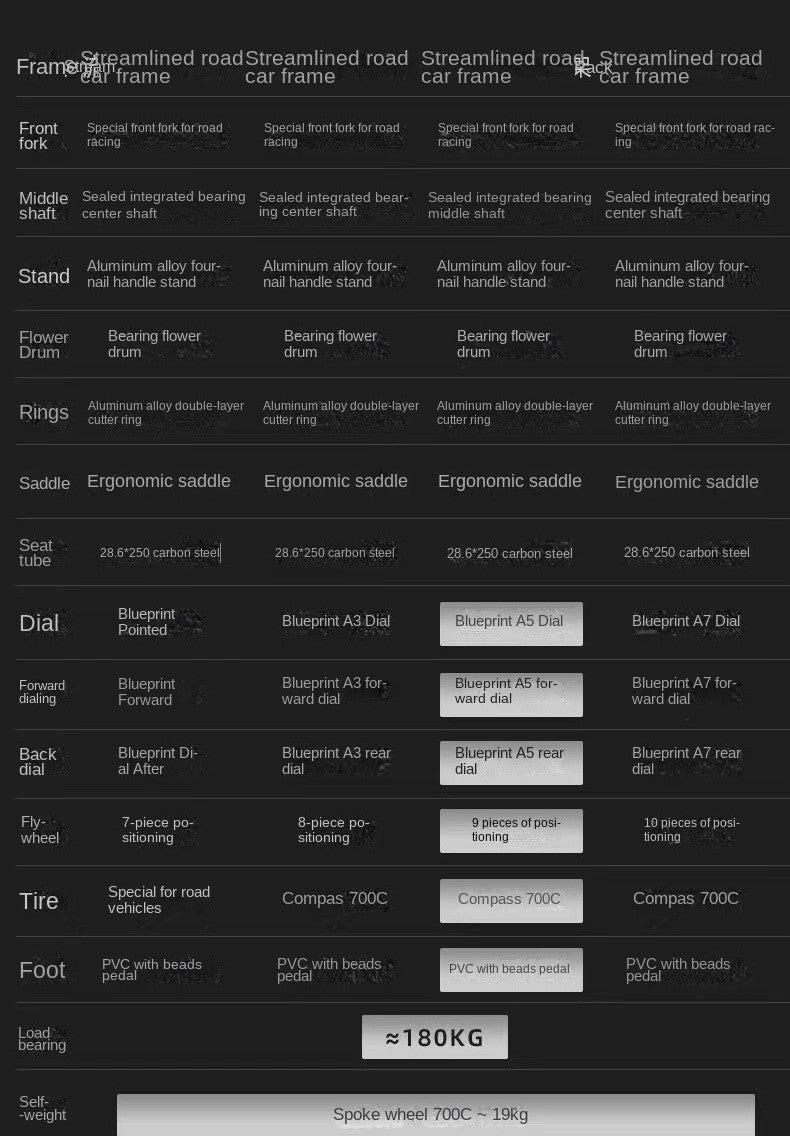Select the Blueprint A3 Dial text
Viewport: 790px width, 1136px height.
336,621
